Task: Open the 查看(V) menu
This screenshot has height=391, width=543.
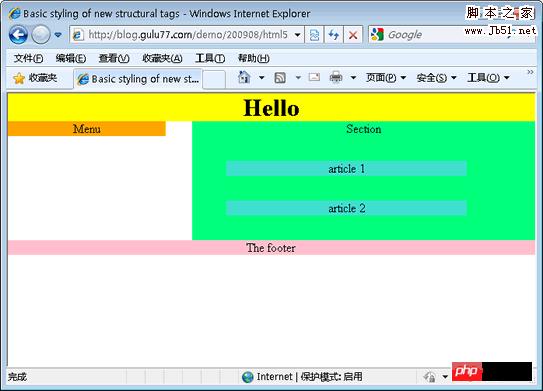Action: 114,58
